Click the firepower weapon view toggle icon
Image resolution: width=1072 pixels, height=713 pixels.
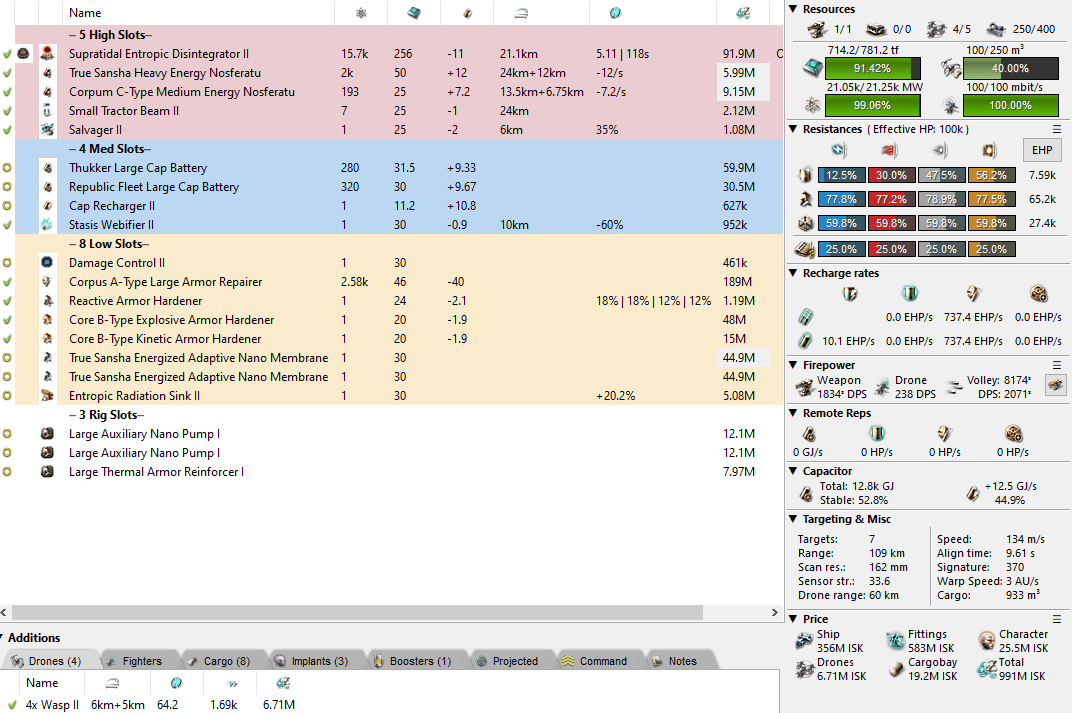pyautogui.click(x=1053, y=385)
